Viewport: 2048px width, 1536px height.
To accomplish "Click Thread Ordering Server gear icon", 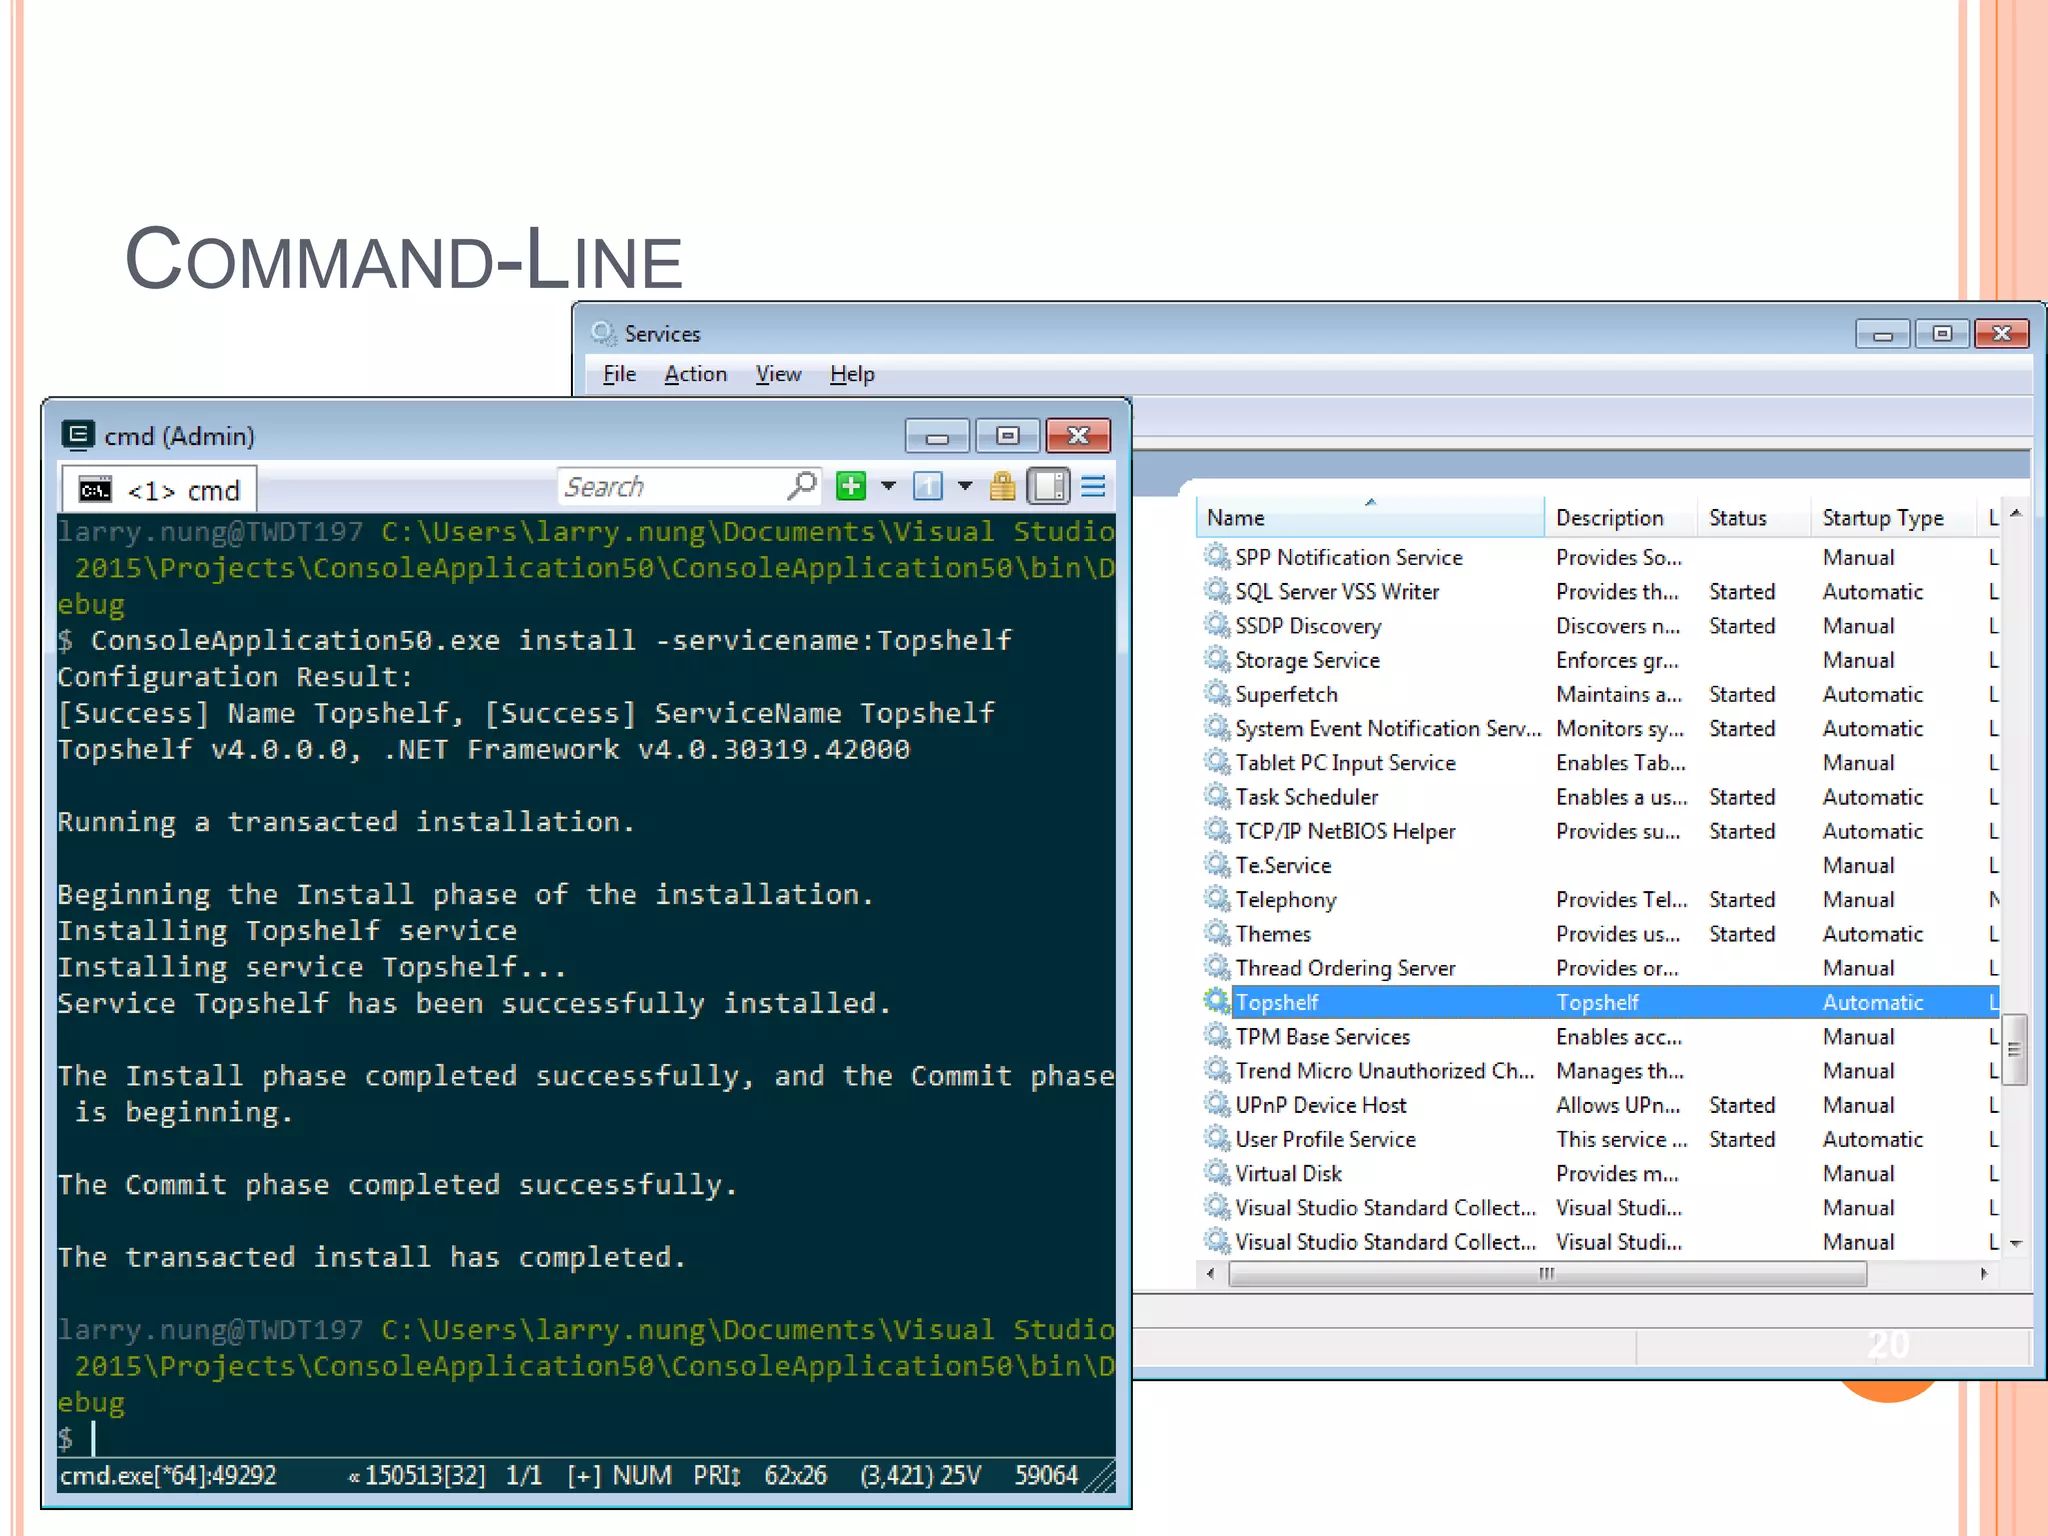I will click(1216, 967).
